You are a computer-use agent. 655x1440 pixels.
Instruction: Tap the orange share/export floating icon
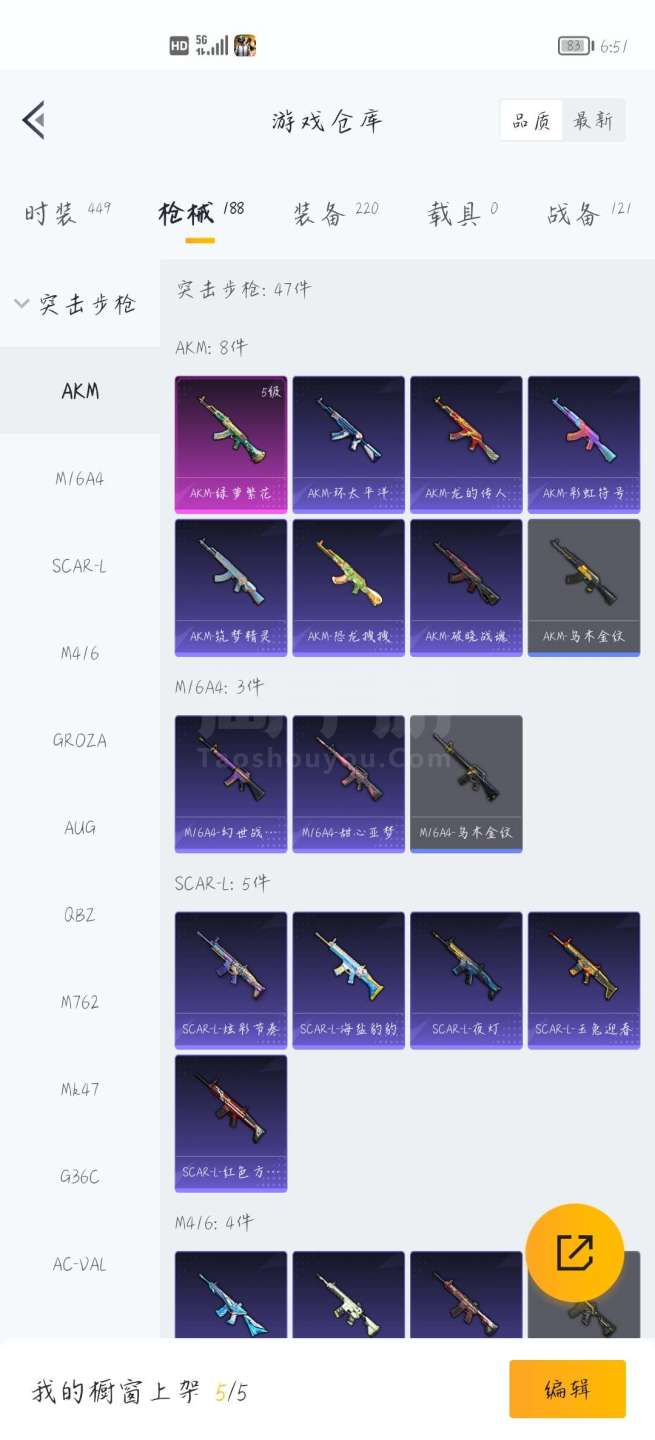(x=574, y=1253)
